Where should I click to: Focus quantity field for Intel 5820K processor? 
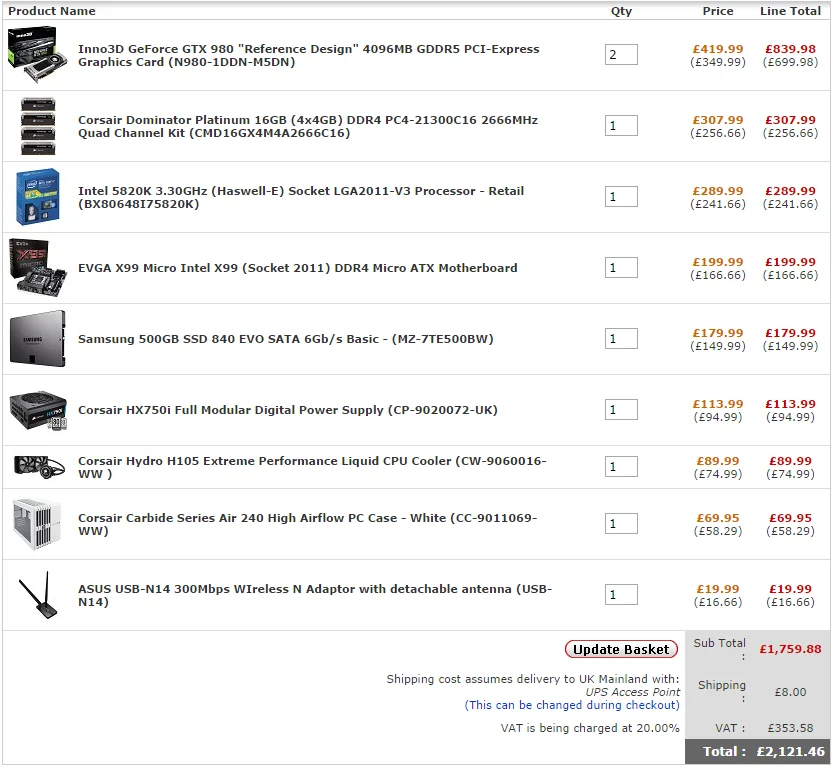point(621,196)
